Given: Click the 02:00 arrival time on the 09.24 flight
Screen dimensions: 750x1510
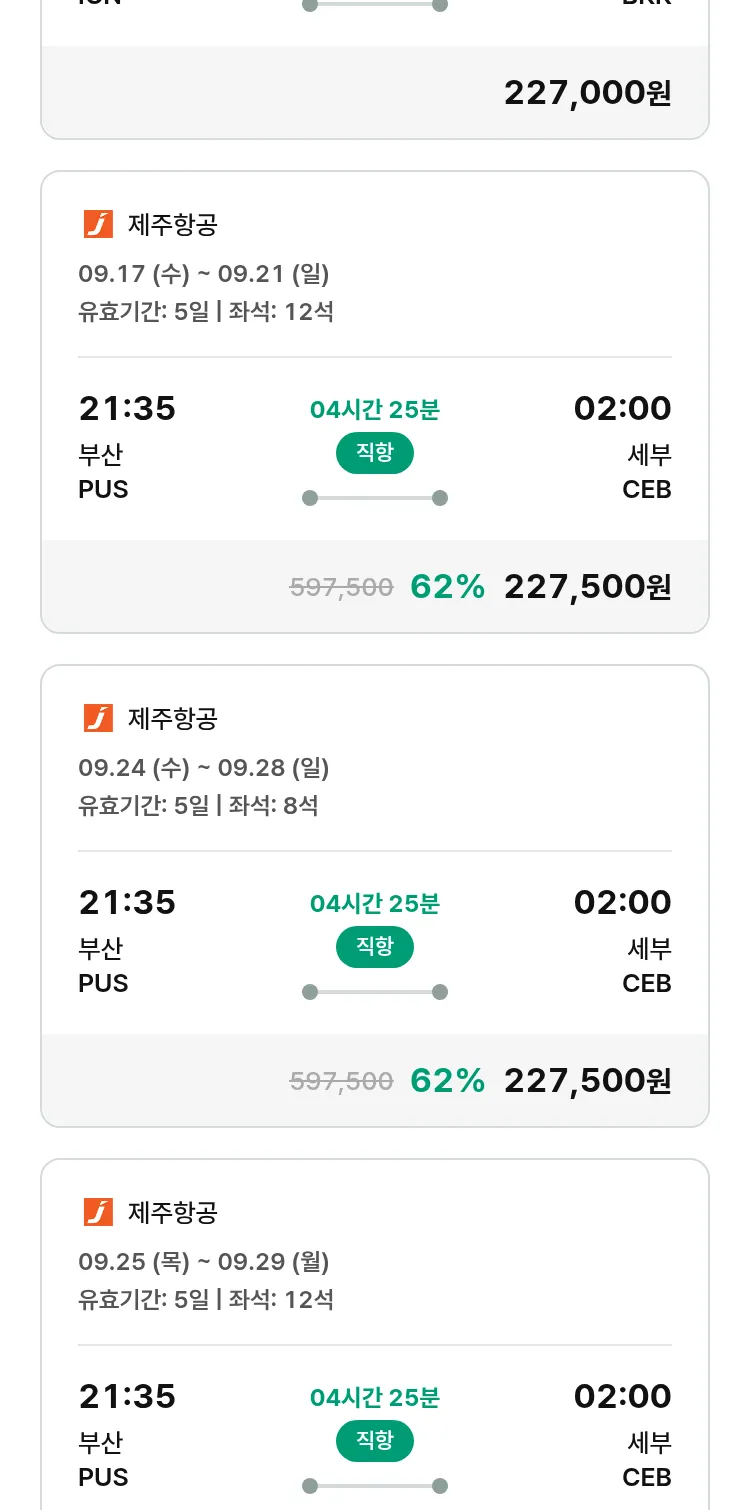Looking at the screenshot, I should click(622, 903).
